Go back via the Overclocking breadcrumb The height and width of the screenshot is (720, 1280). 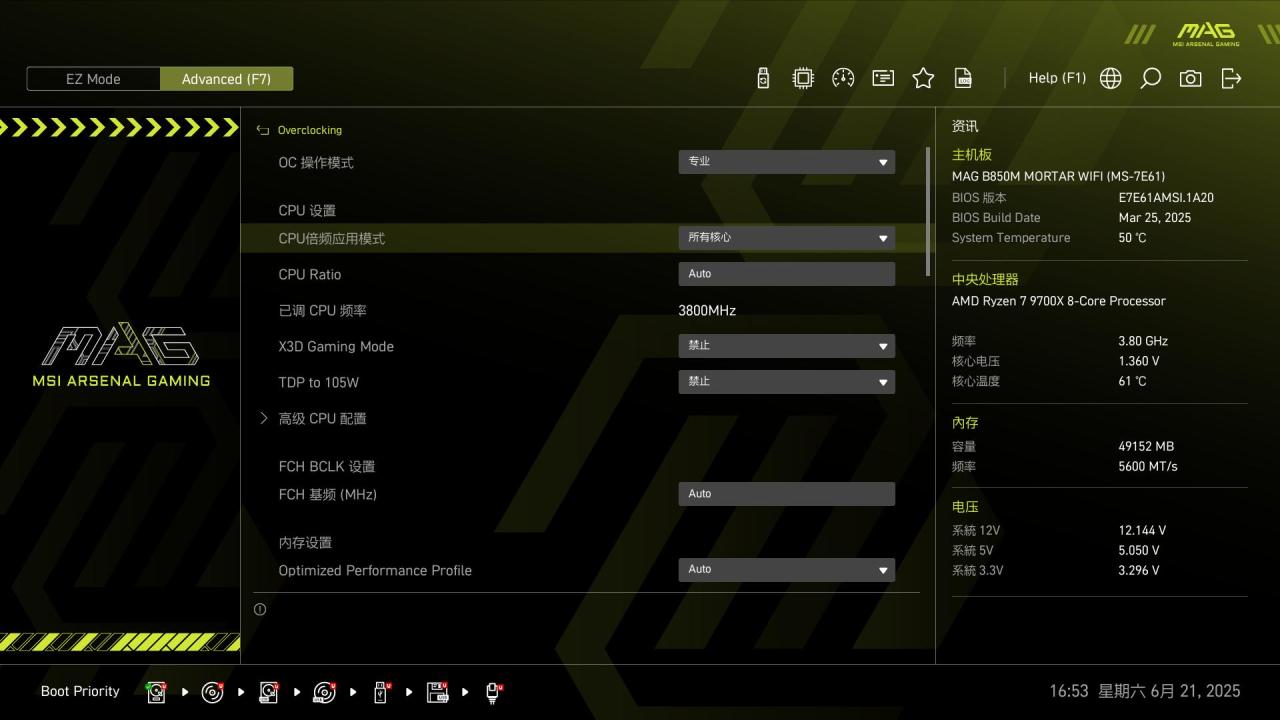(299, 130)
